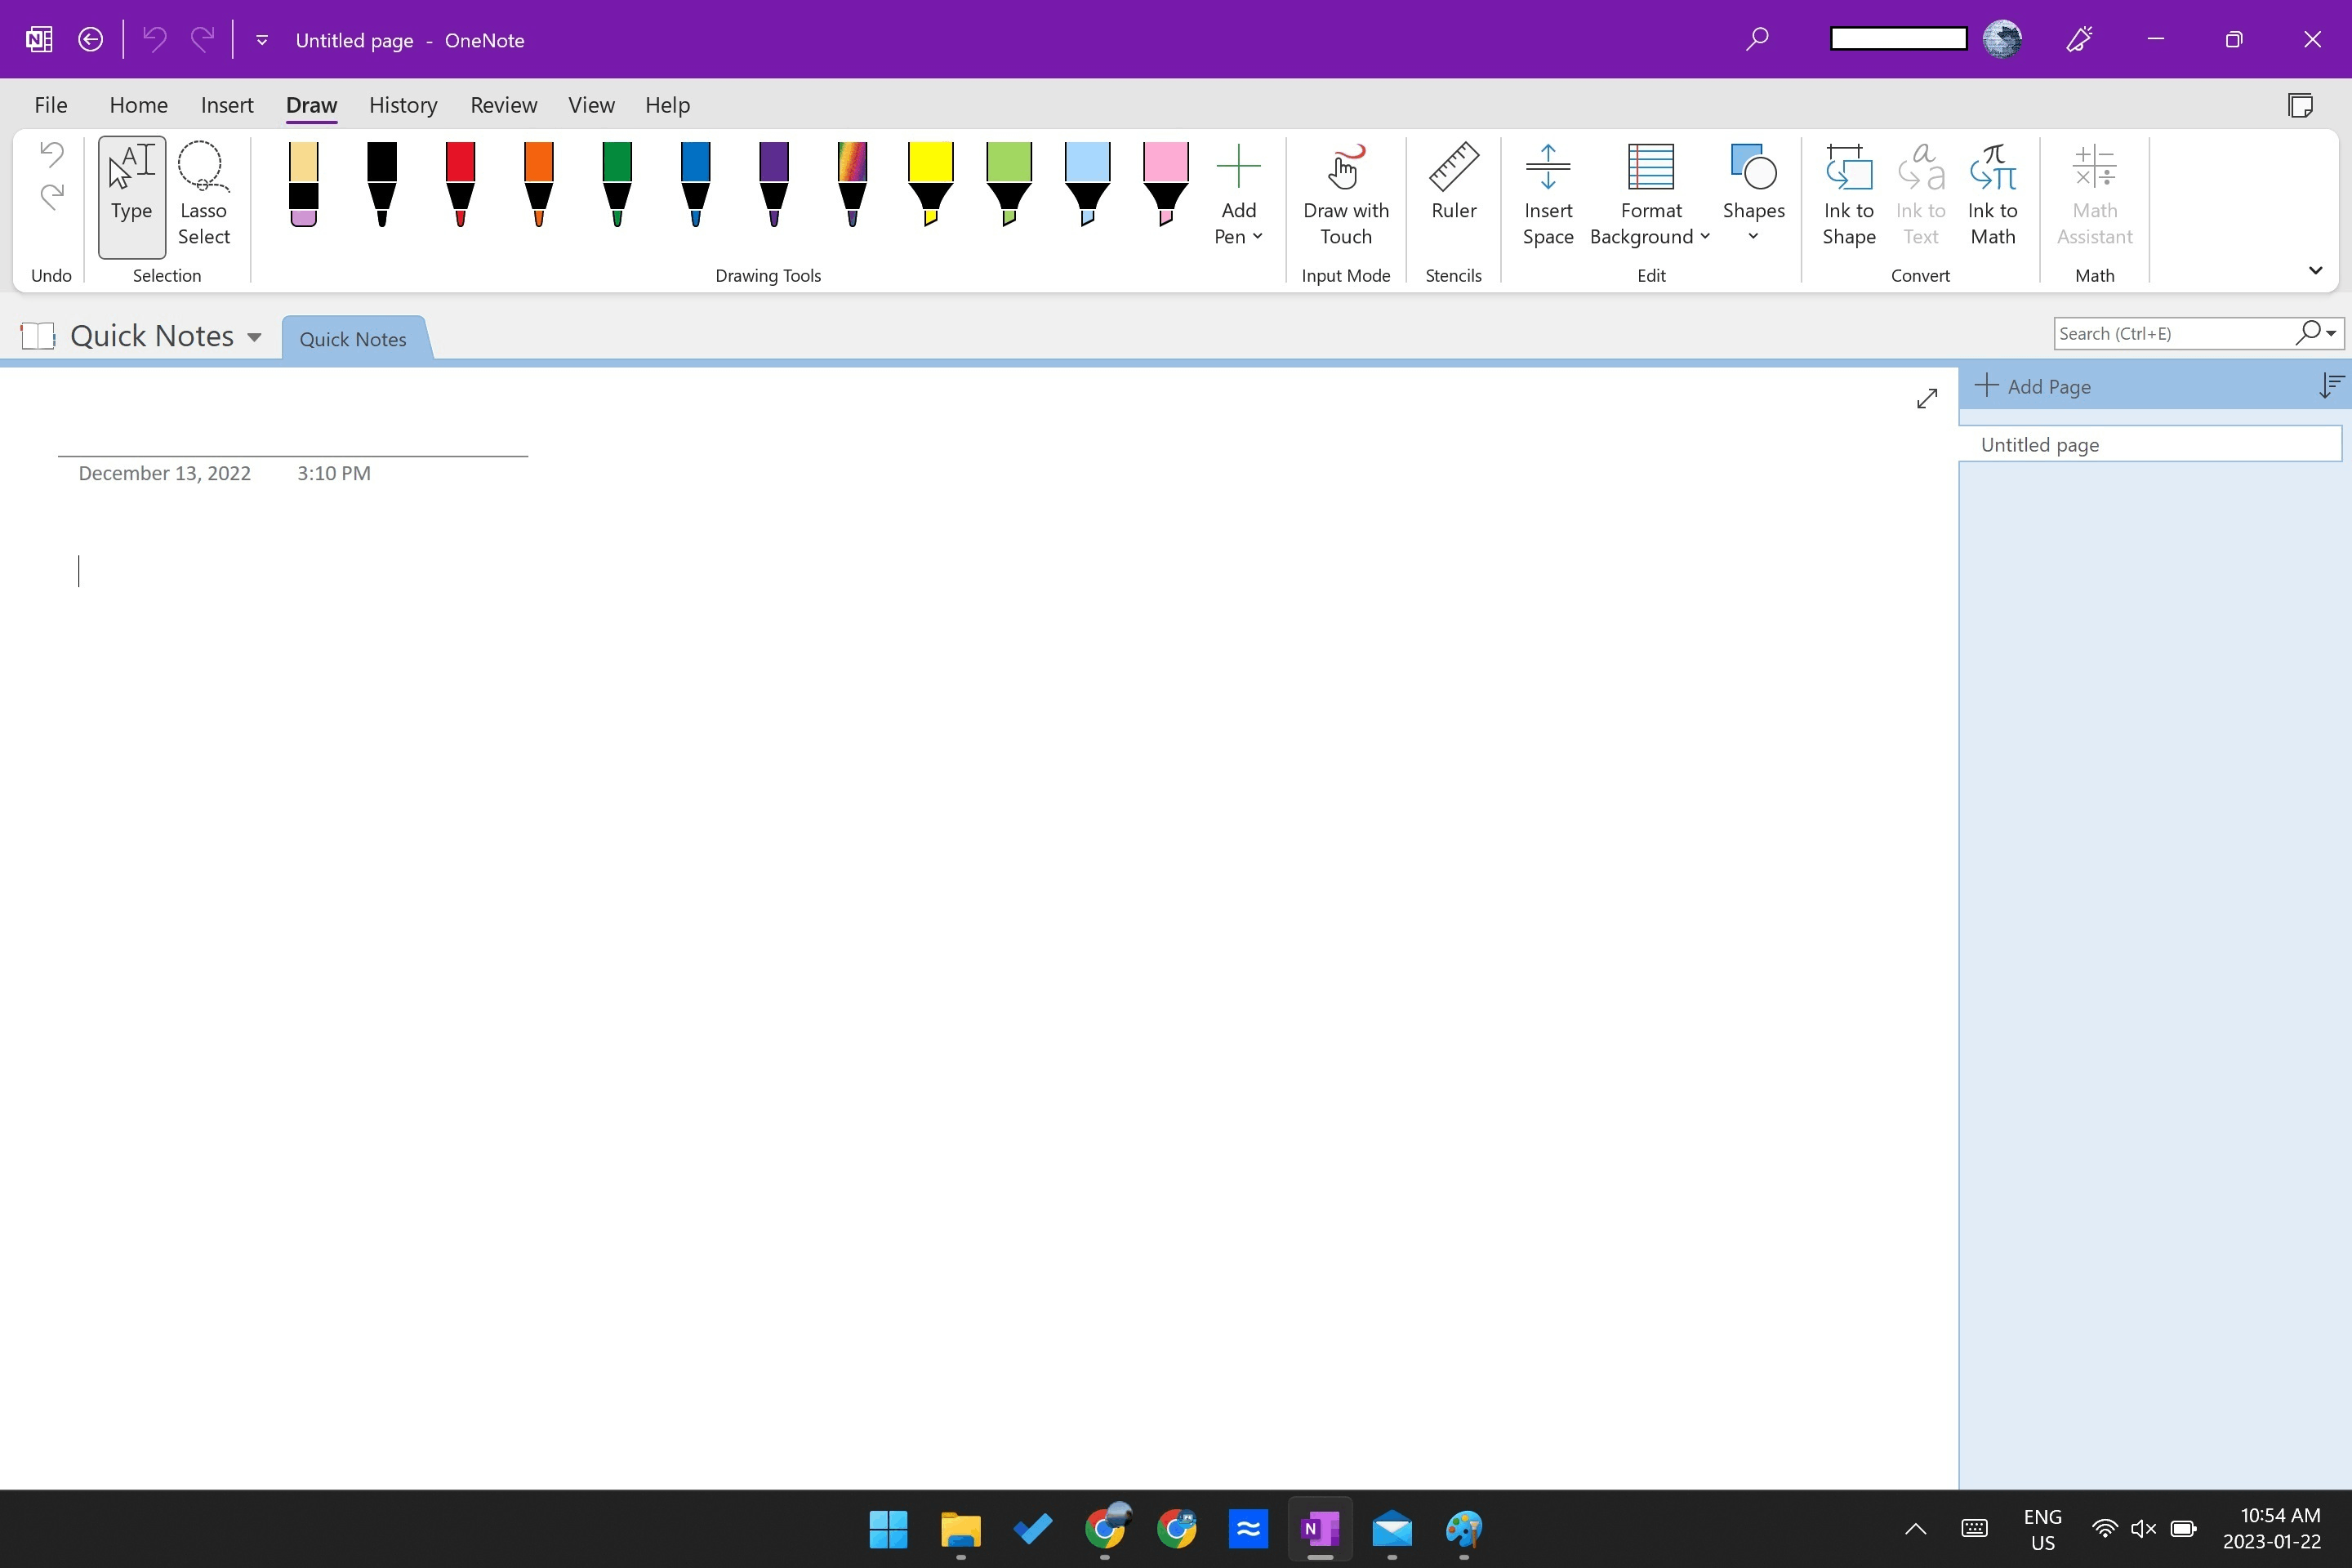
Task: Open the Add Pen dropdown
Action: pos(1238,195)
